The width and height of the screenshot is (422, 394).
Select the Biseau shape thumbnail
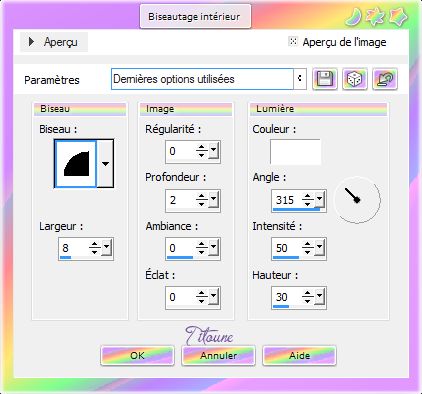tap(76, 164)
